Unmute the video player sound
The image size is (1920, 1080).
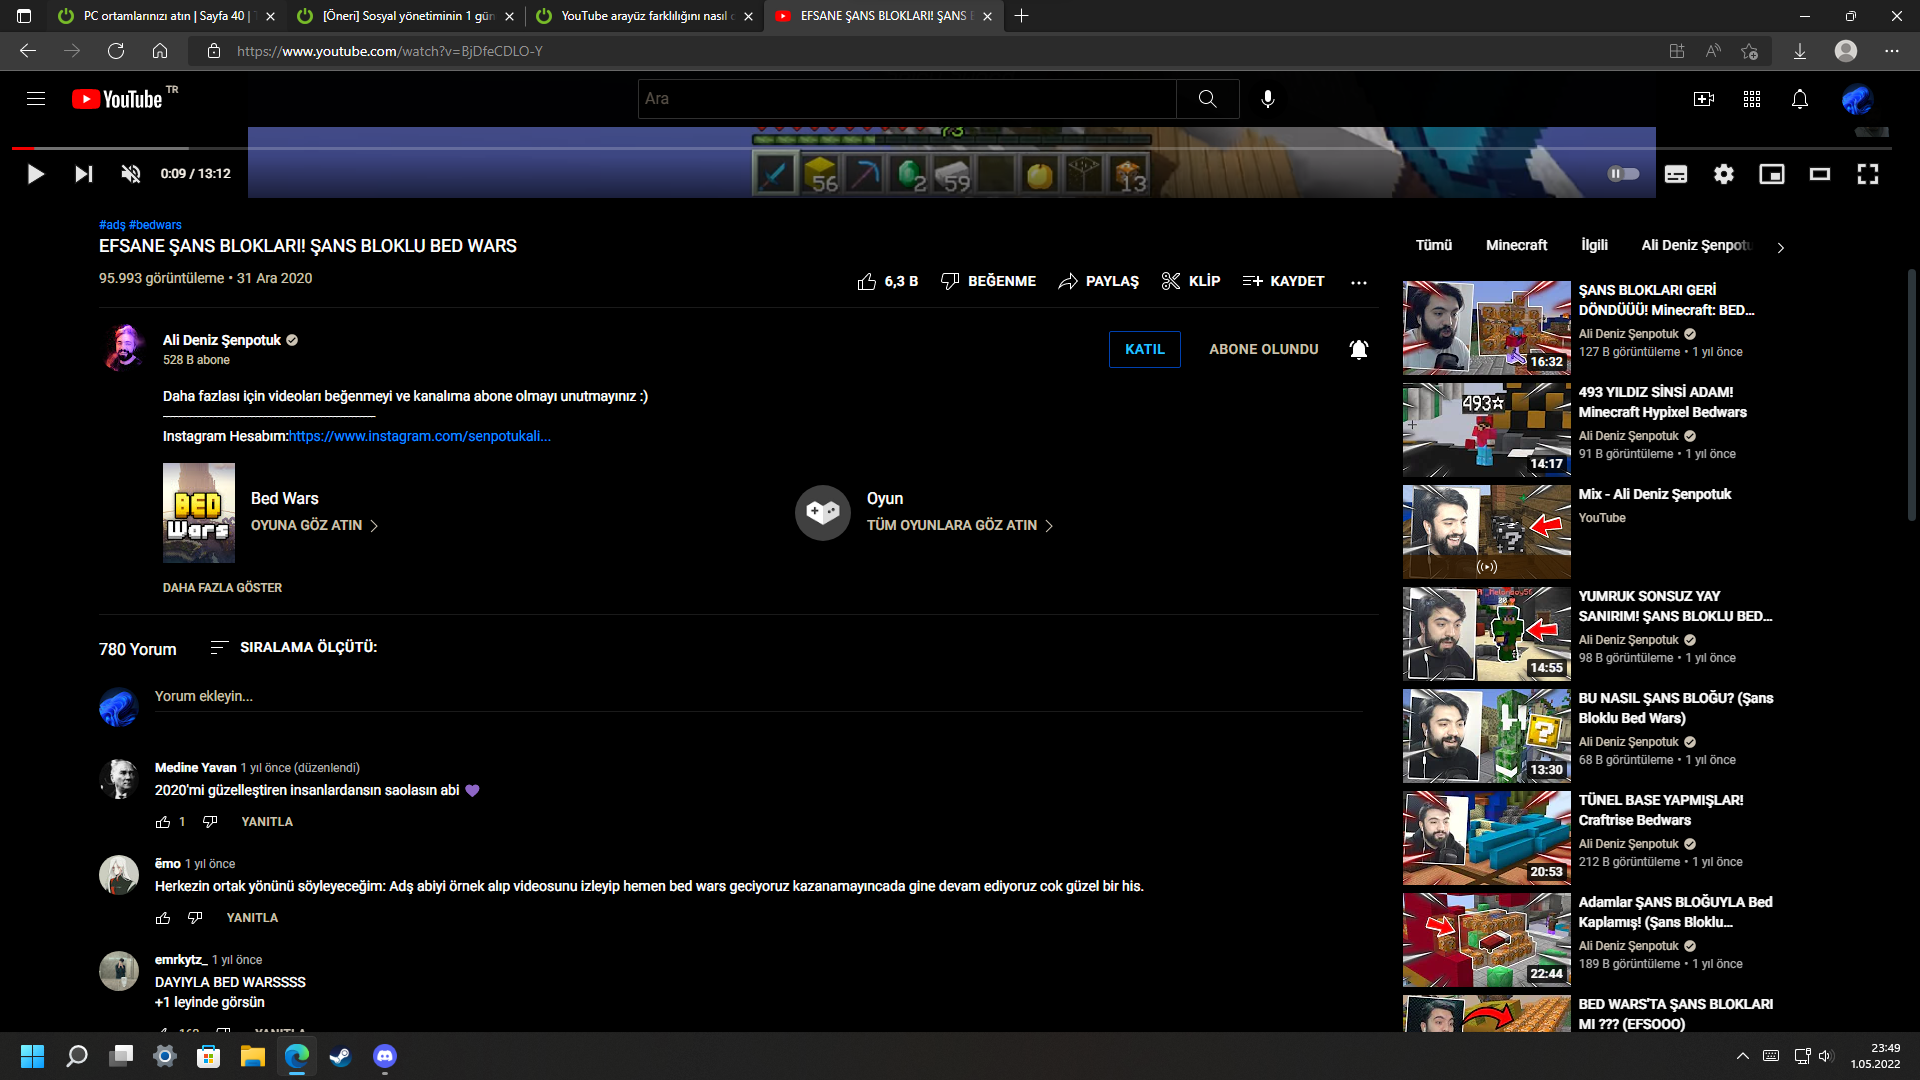click(x=131, y=174)
